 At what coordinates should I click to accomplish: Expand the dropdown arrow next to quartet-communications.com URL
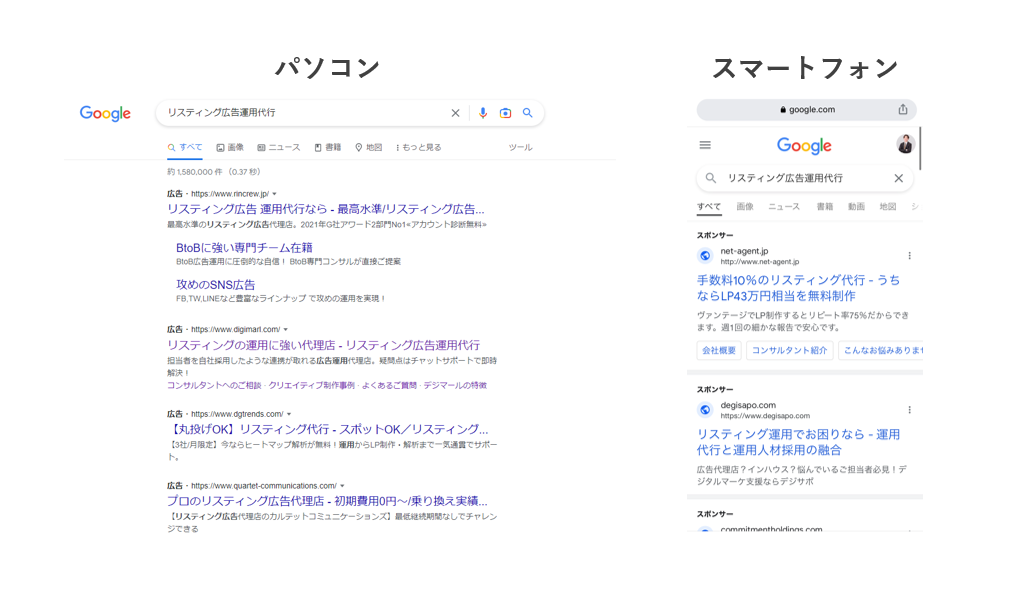click(342, 486)
